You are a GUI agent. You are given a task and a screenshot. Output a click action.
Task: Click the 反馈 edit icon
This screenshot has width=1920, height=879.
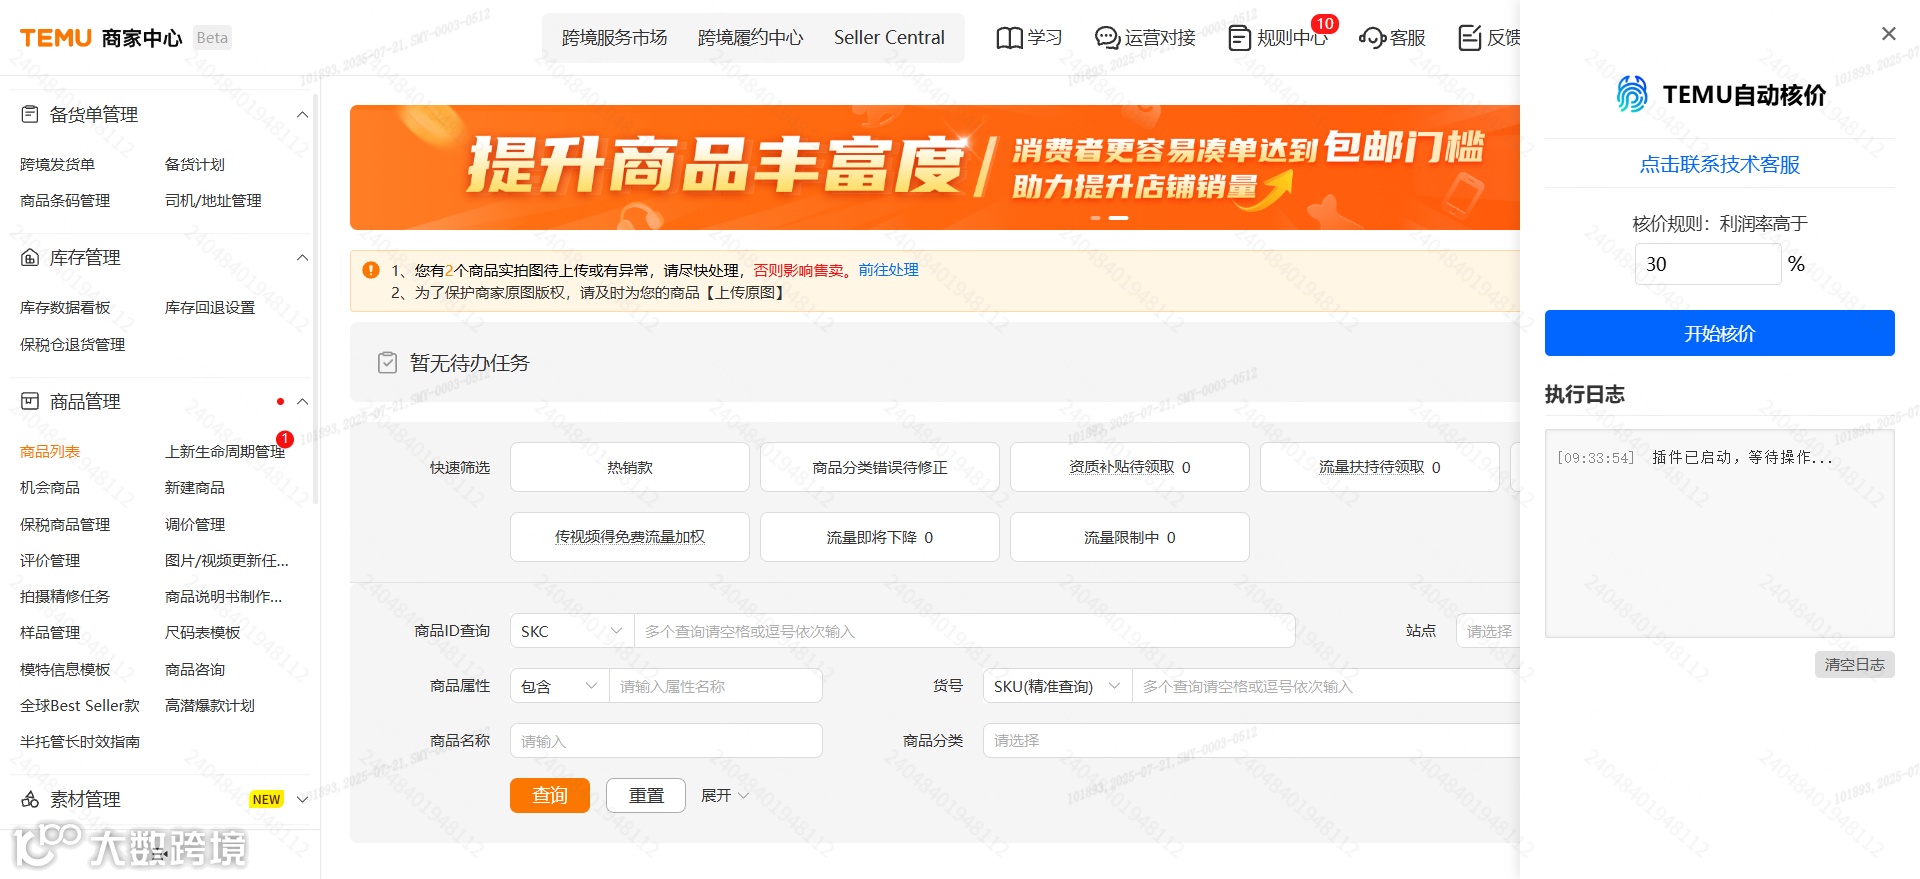pos(1470,38)
